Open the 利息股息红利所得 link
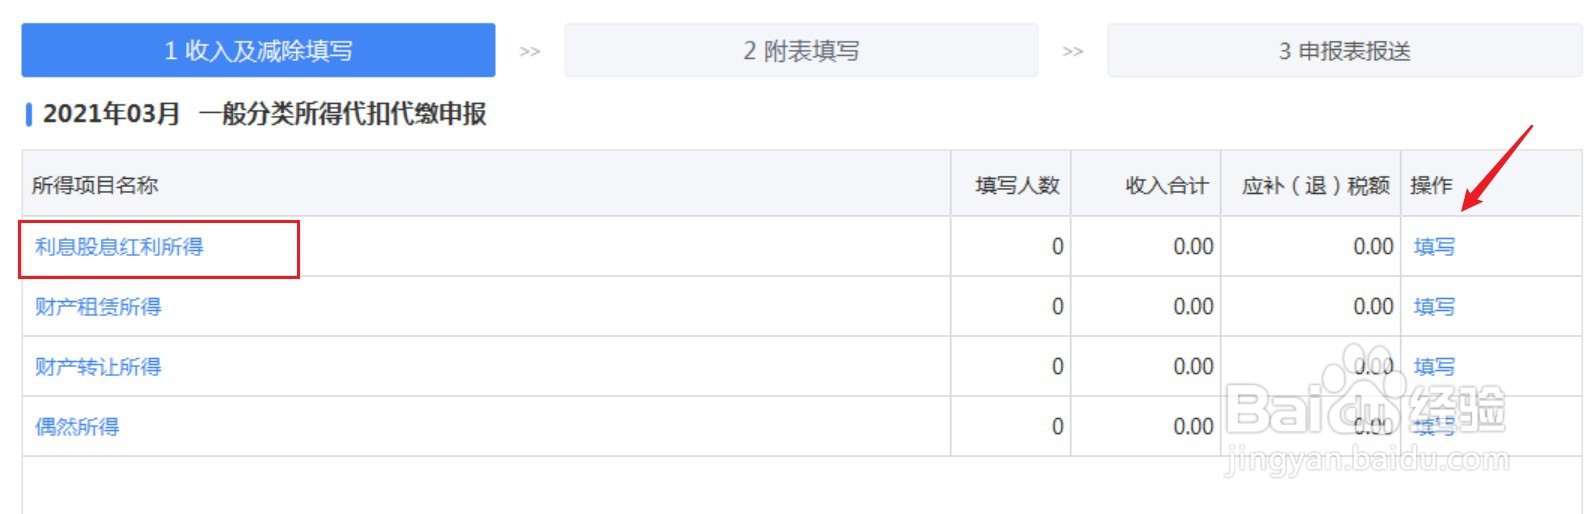 (119, 247)
